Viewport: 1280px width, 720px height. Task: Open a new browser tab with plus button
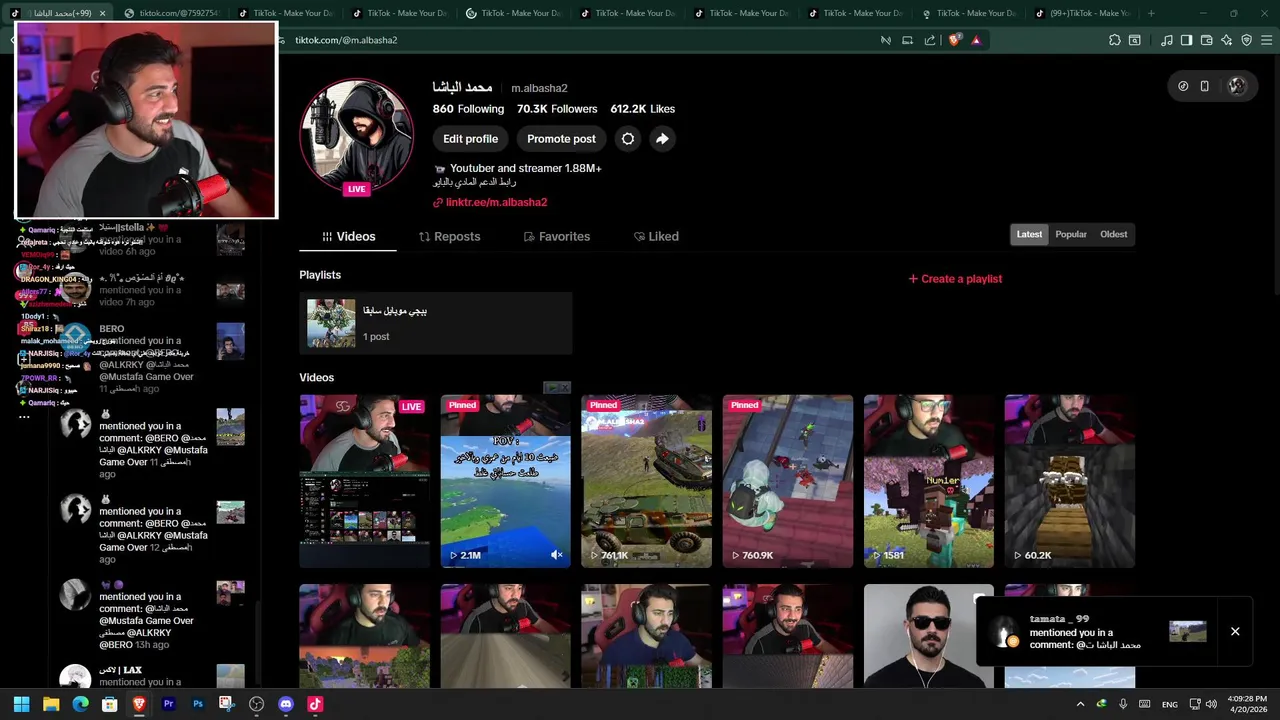click(1151, 13)
